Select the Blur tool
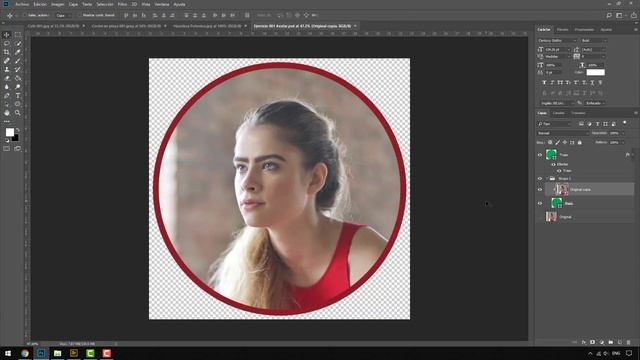 point(7,87)
